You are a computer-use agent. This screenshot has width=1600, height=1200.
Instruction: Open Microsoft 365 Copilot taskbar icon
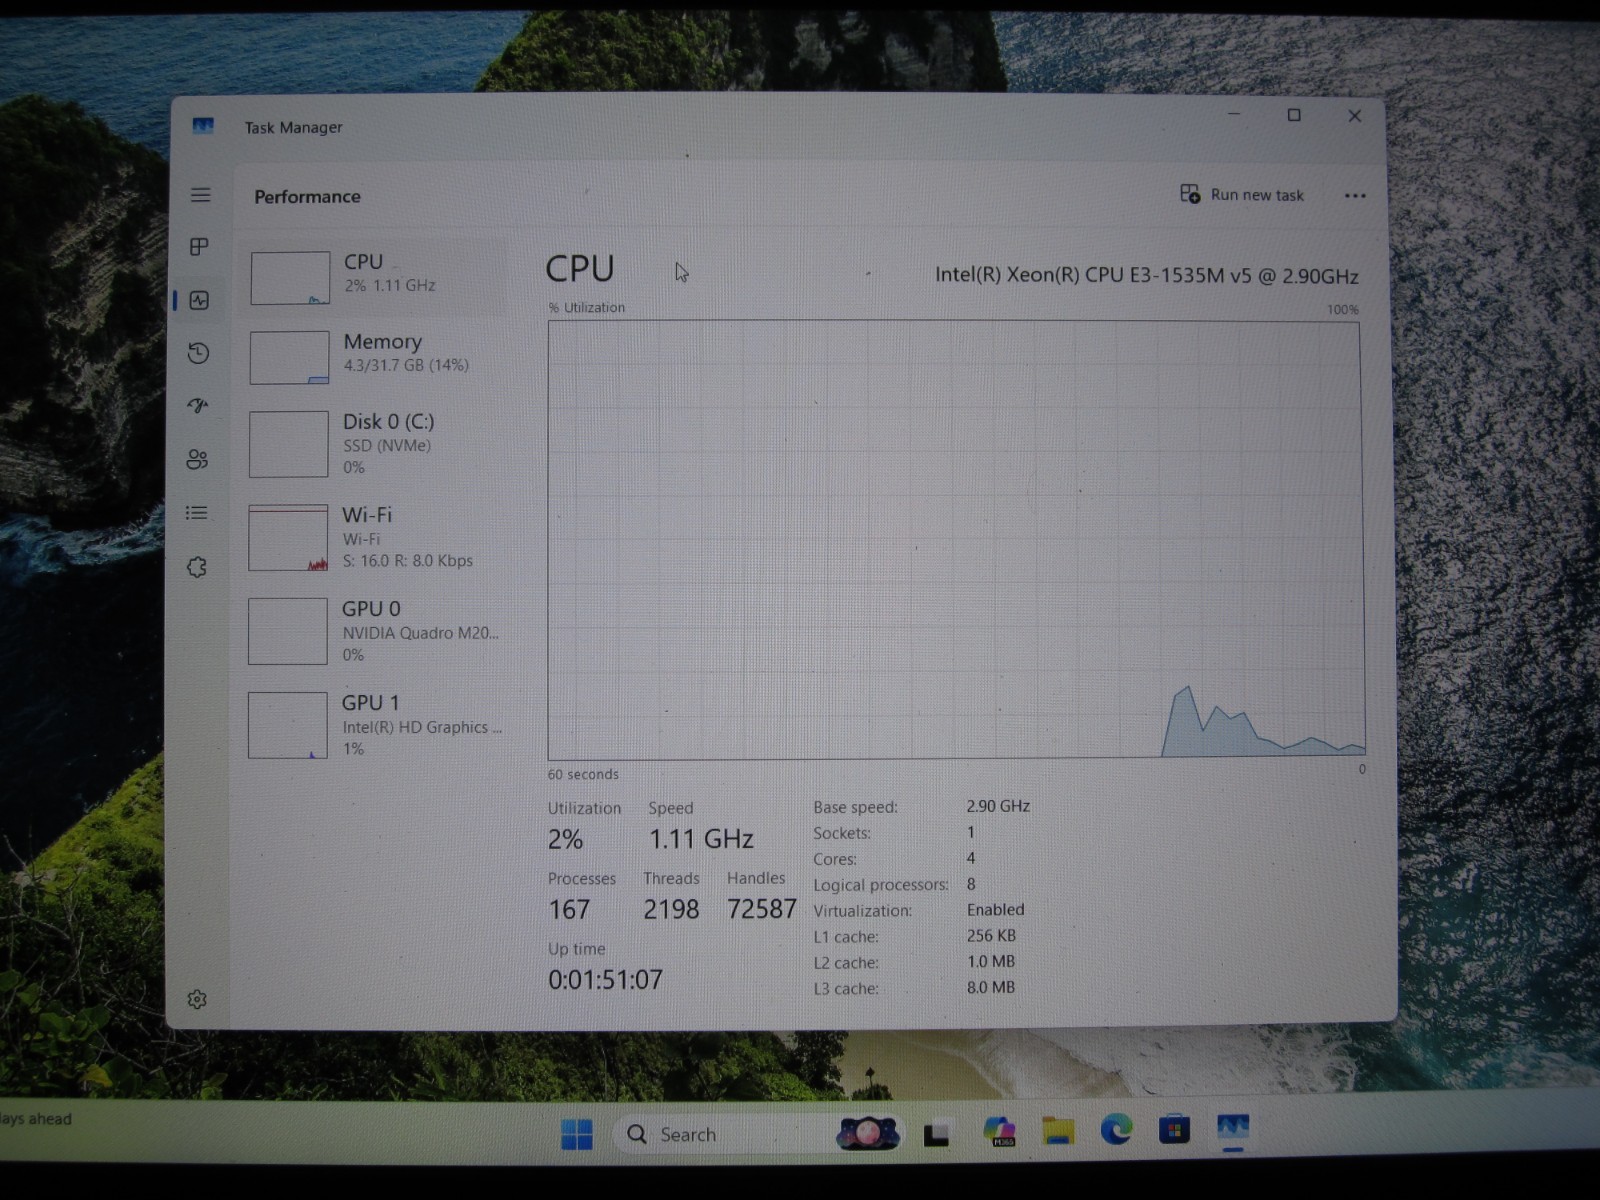999,1132
